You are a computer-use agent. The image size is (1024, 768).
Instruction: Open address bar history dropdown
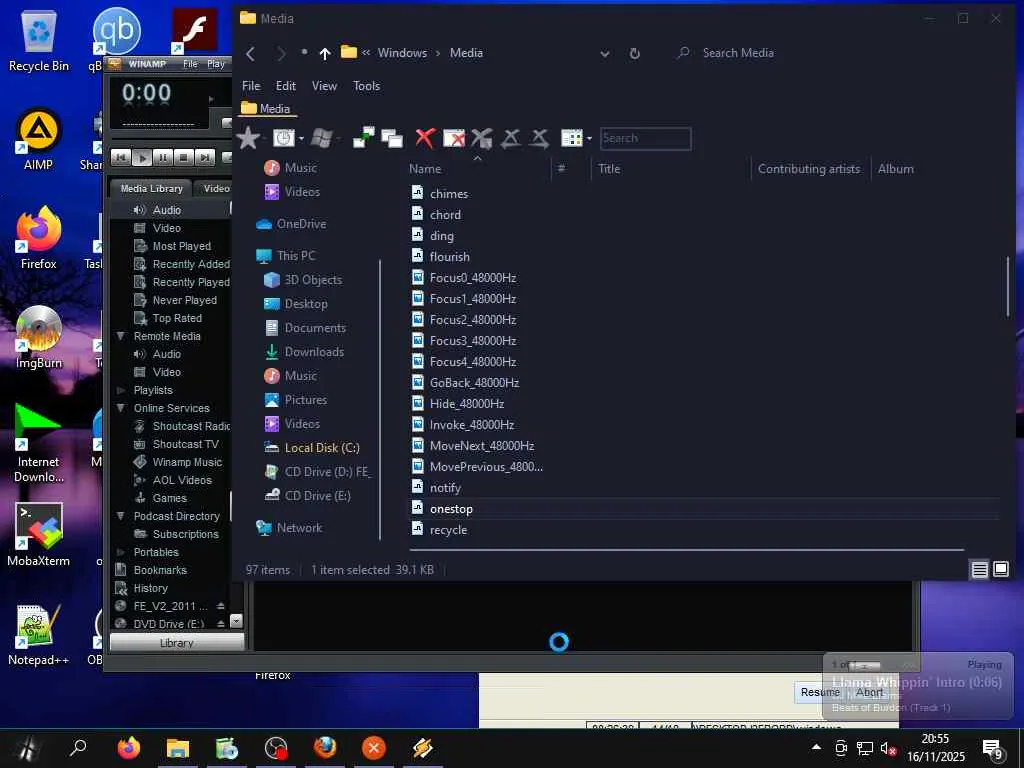605,54
